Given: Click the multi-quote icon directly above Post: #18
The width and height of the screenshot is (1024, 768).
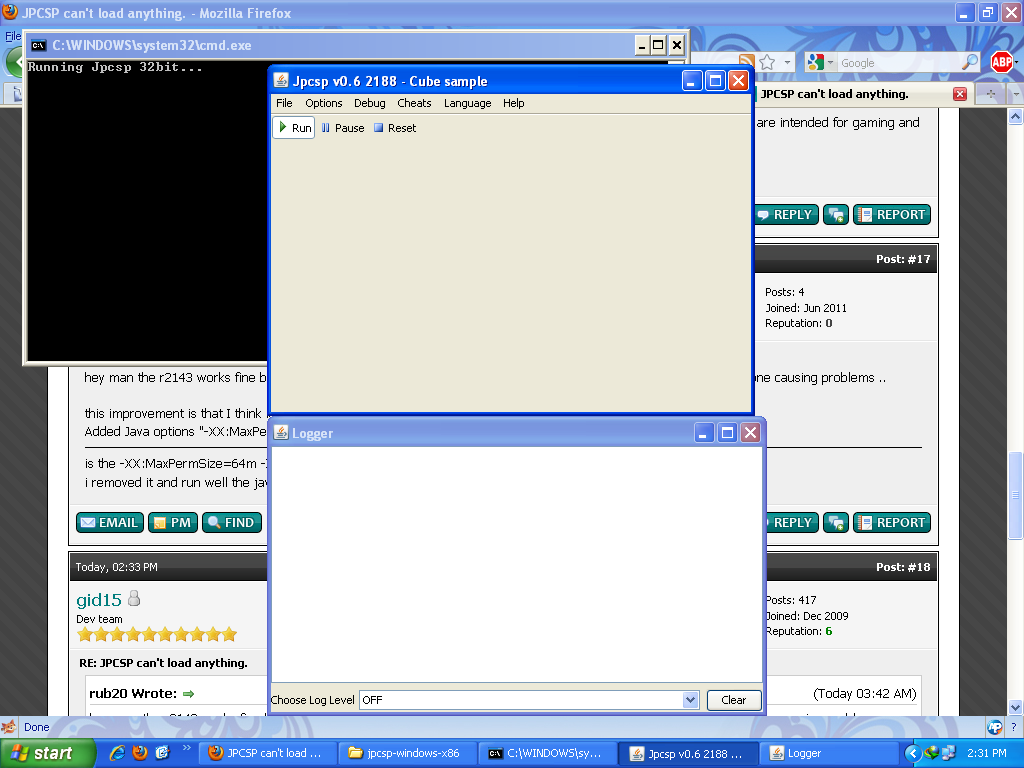Looking at the screenshot, I should click(835, 522).
